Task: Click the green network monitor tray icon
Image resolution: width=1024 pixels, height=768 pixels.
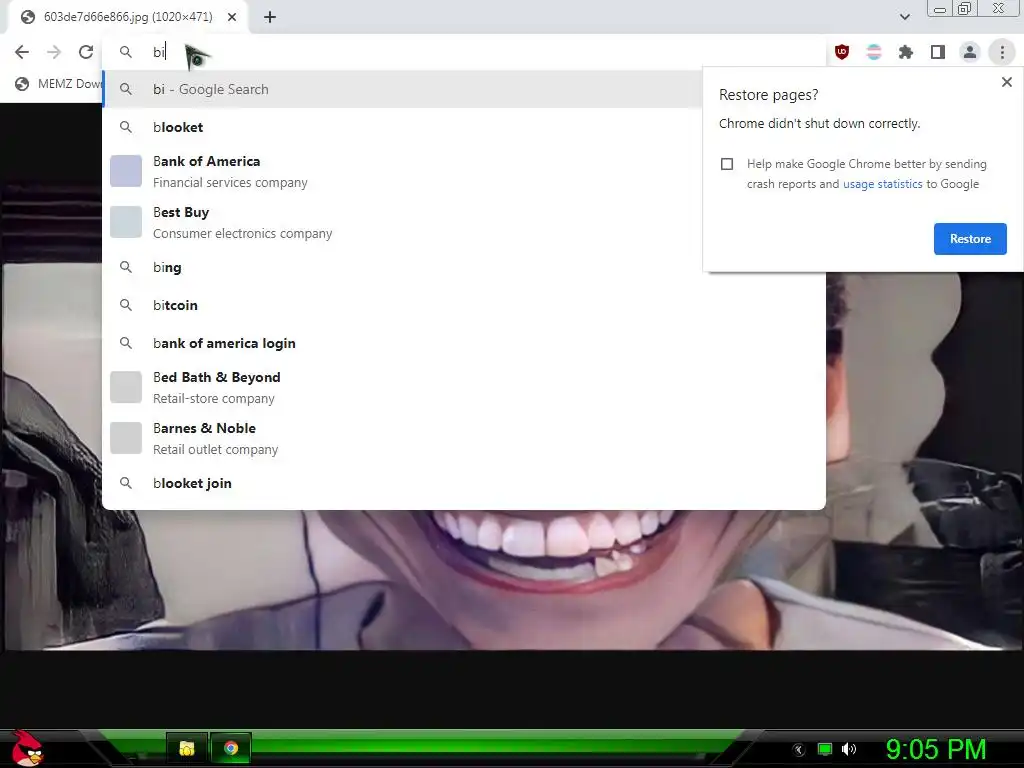Action: (825, 749)
